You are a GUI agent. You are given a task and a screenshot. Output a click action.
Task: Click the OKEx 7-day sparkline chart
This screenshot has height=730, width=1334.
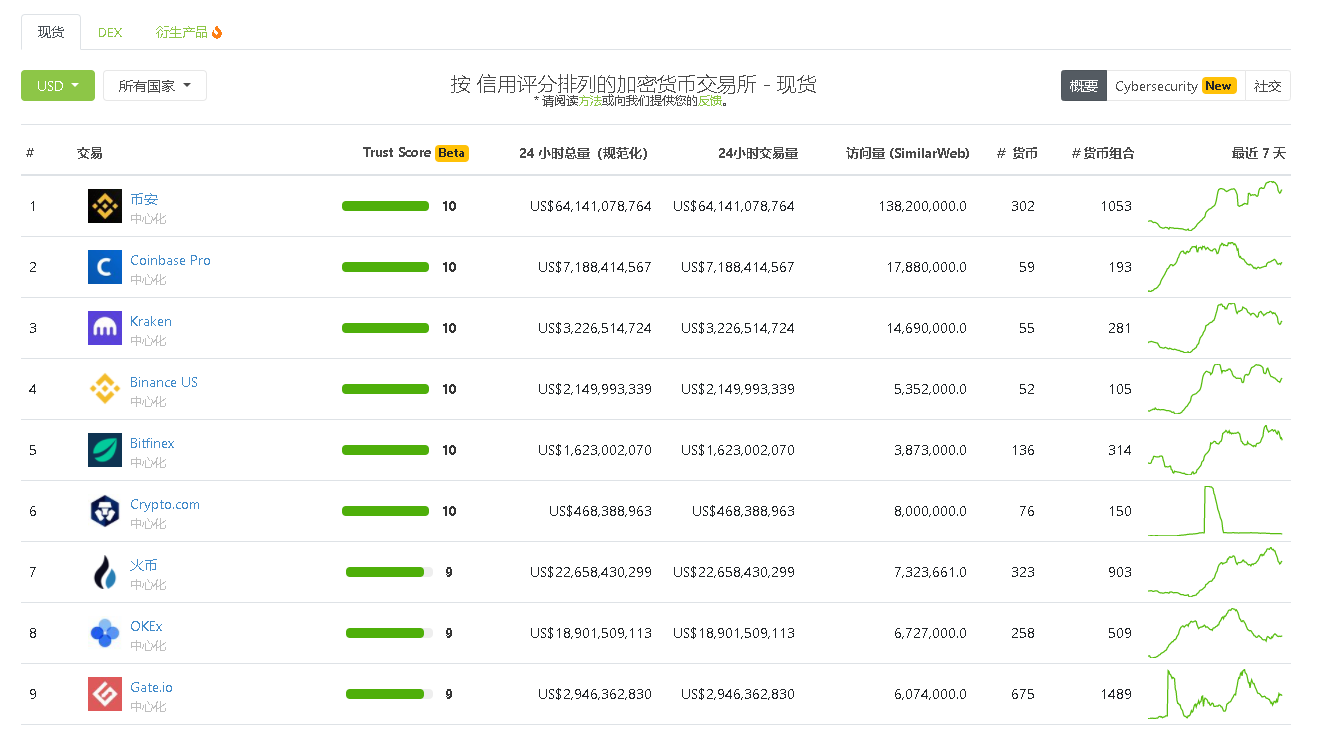click(1215, 633)
